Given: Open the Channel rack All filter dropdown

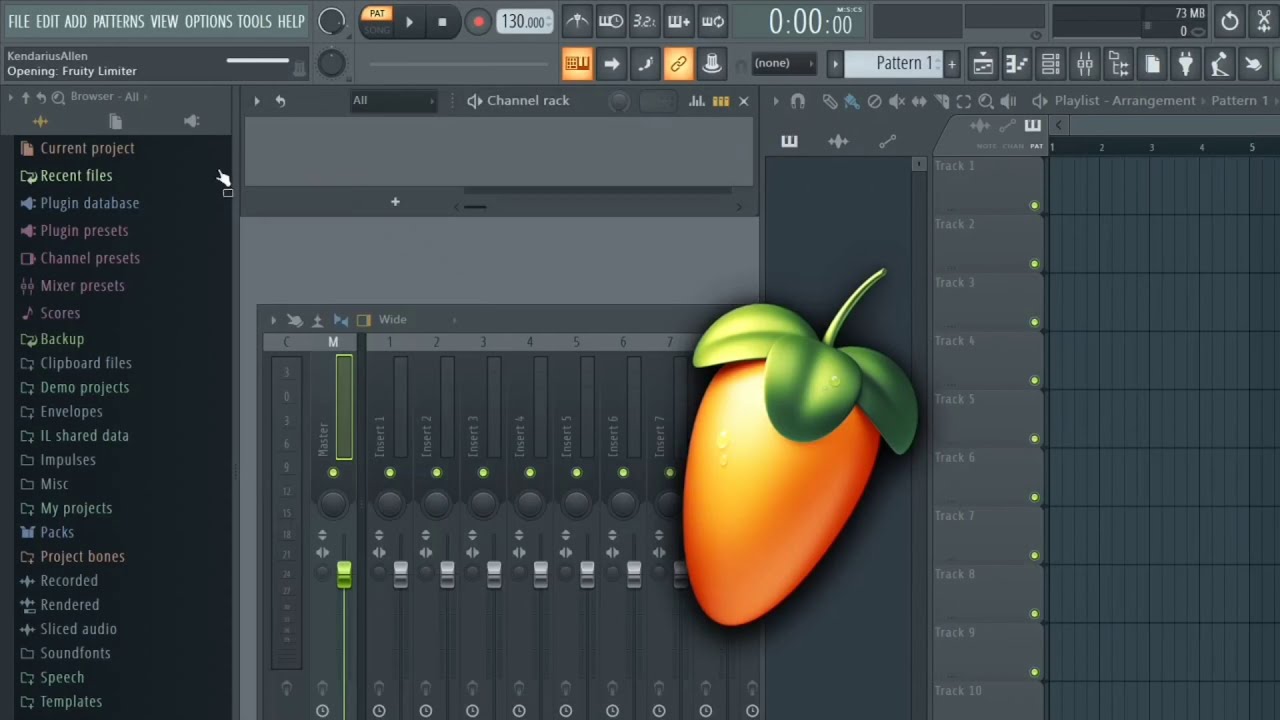Looking at the screenshot, I should [394, 100].
